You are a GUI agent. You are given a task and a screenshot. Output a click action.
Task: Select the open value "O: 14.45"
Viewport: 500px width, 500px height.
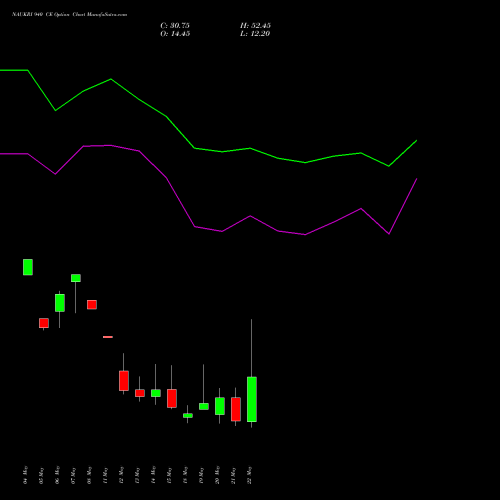tap(175, 34)
